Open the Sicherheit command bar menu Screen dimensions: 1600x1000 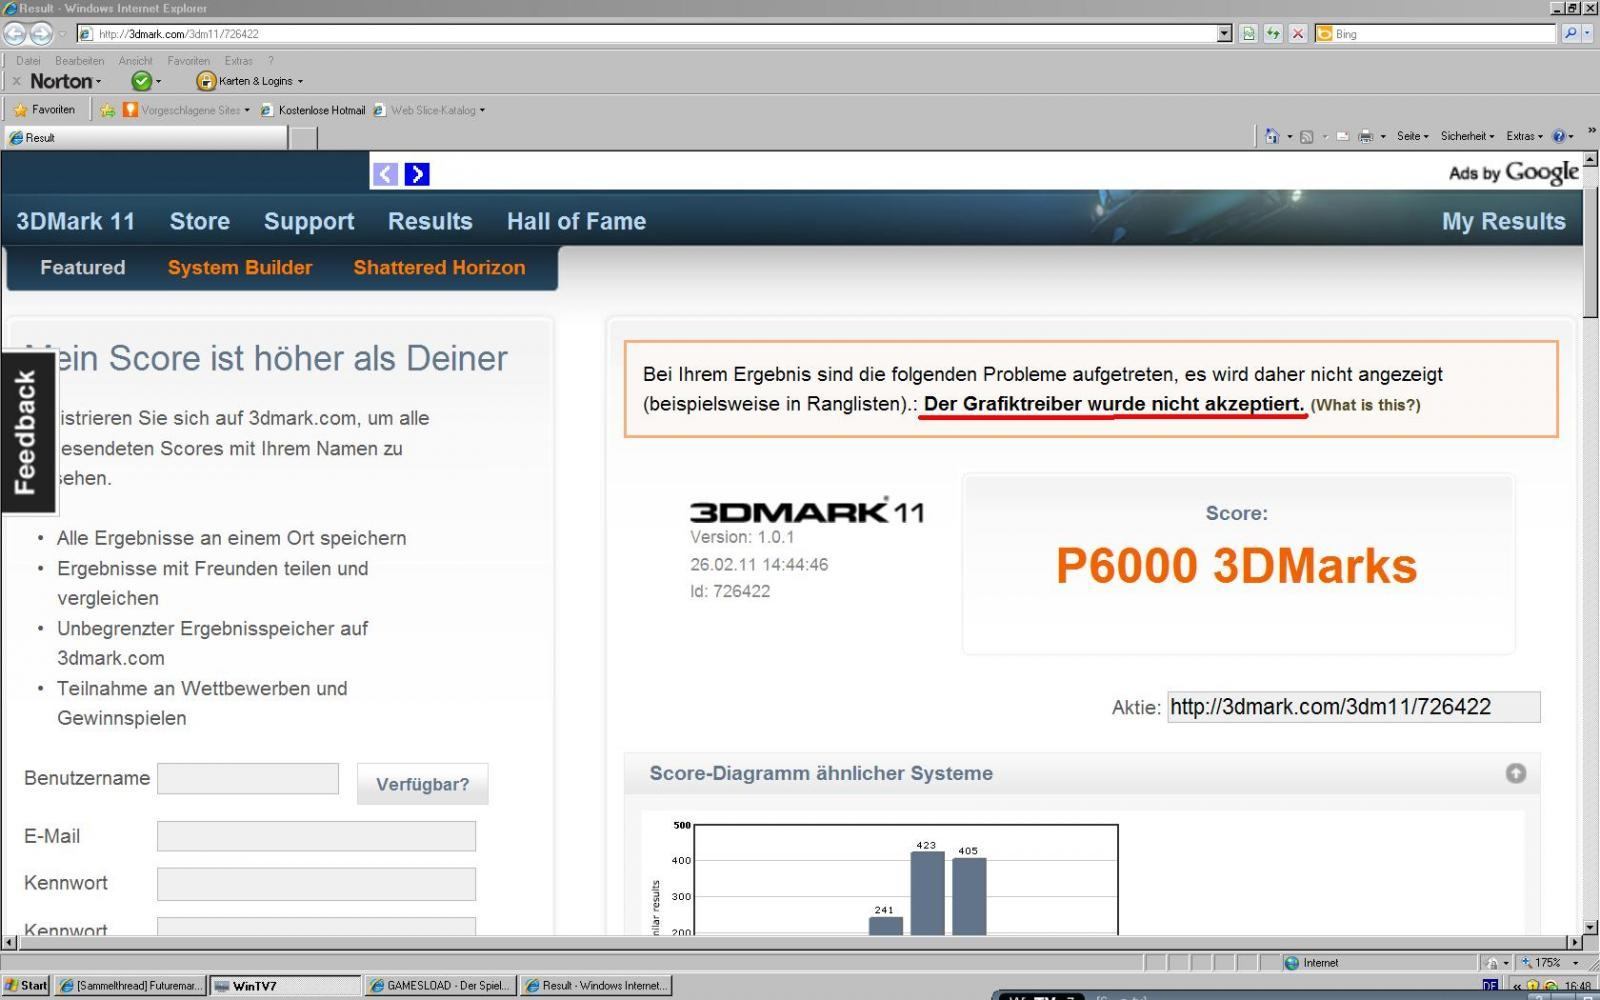click(x=1467, y=136)
